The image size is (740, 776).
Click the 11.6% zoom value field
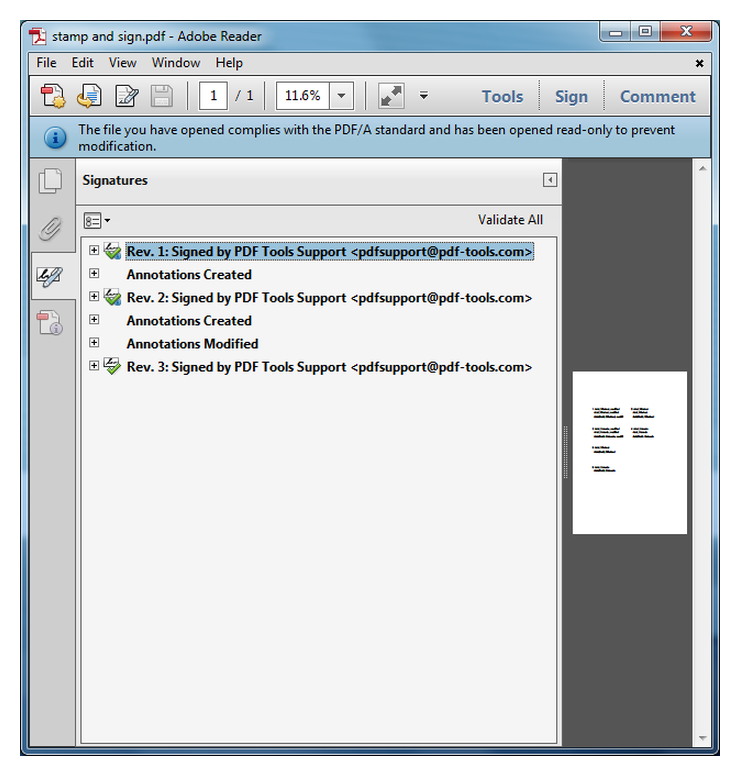point(302,96)
